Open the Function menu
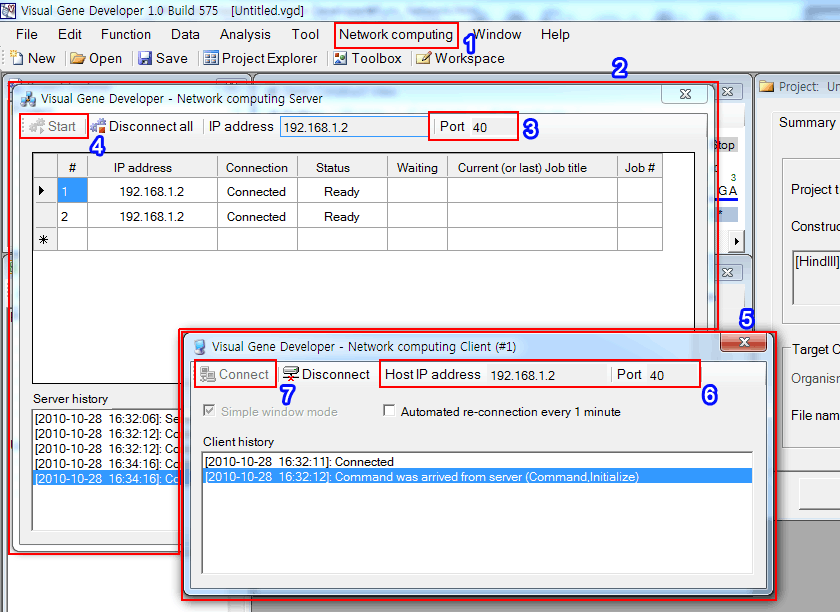The height and width of the screenshot is (612, 840). pyautogui.click(x=126, y=34)
